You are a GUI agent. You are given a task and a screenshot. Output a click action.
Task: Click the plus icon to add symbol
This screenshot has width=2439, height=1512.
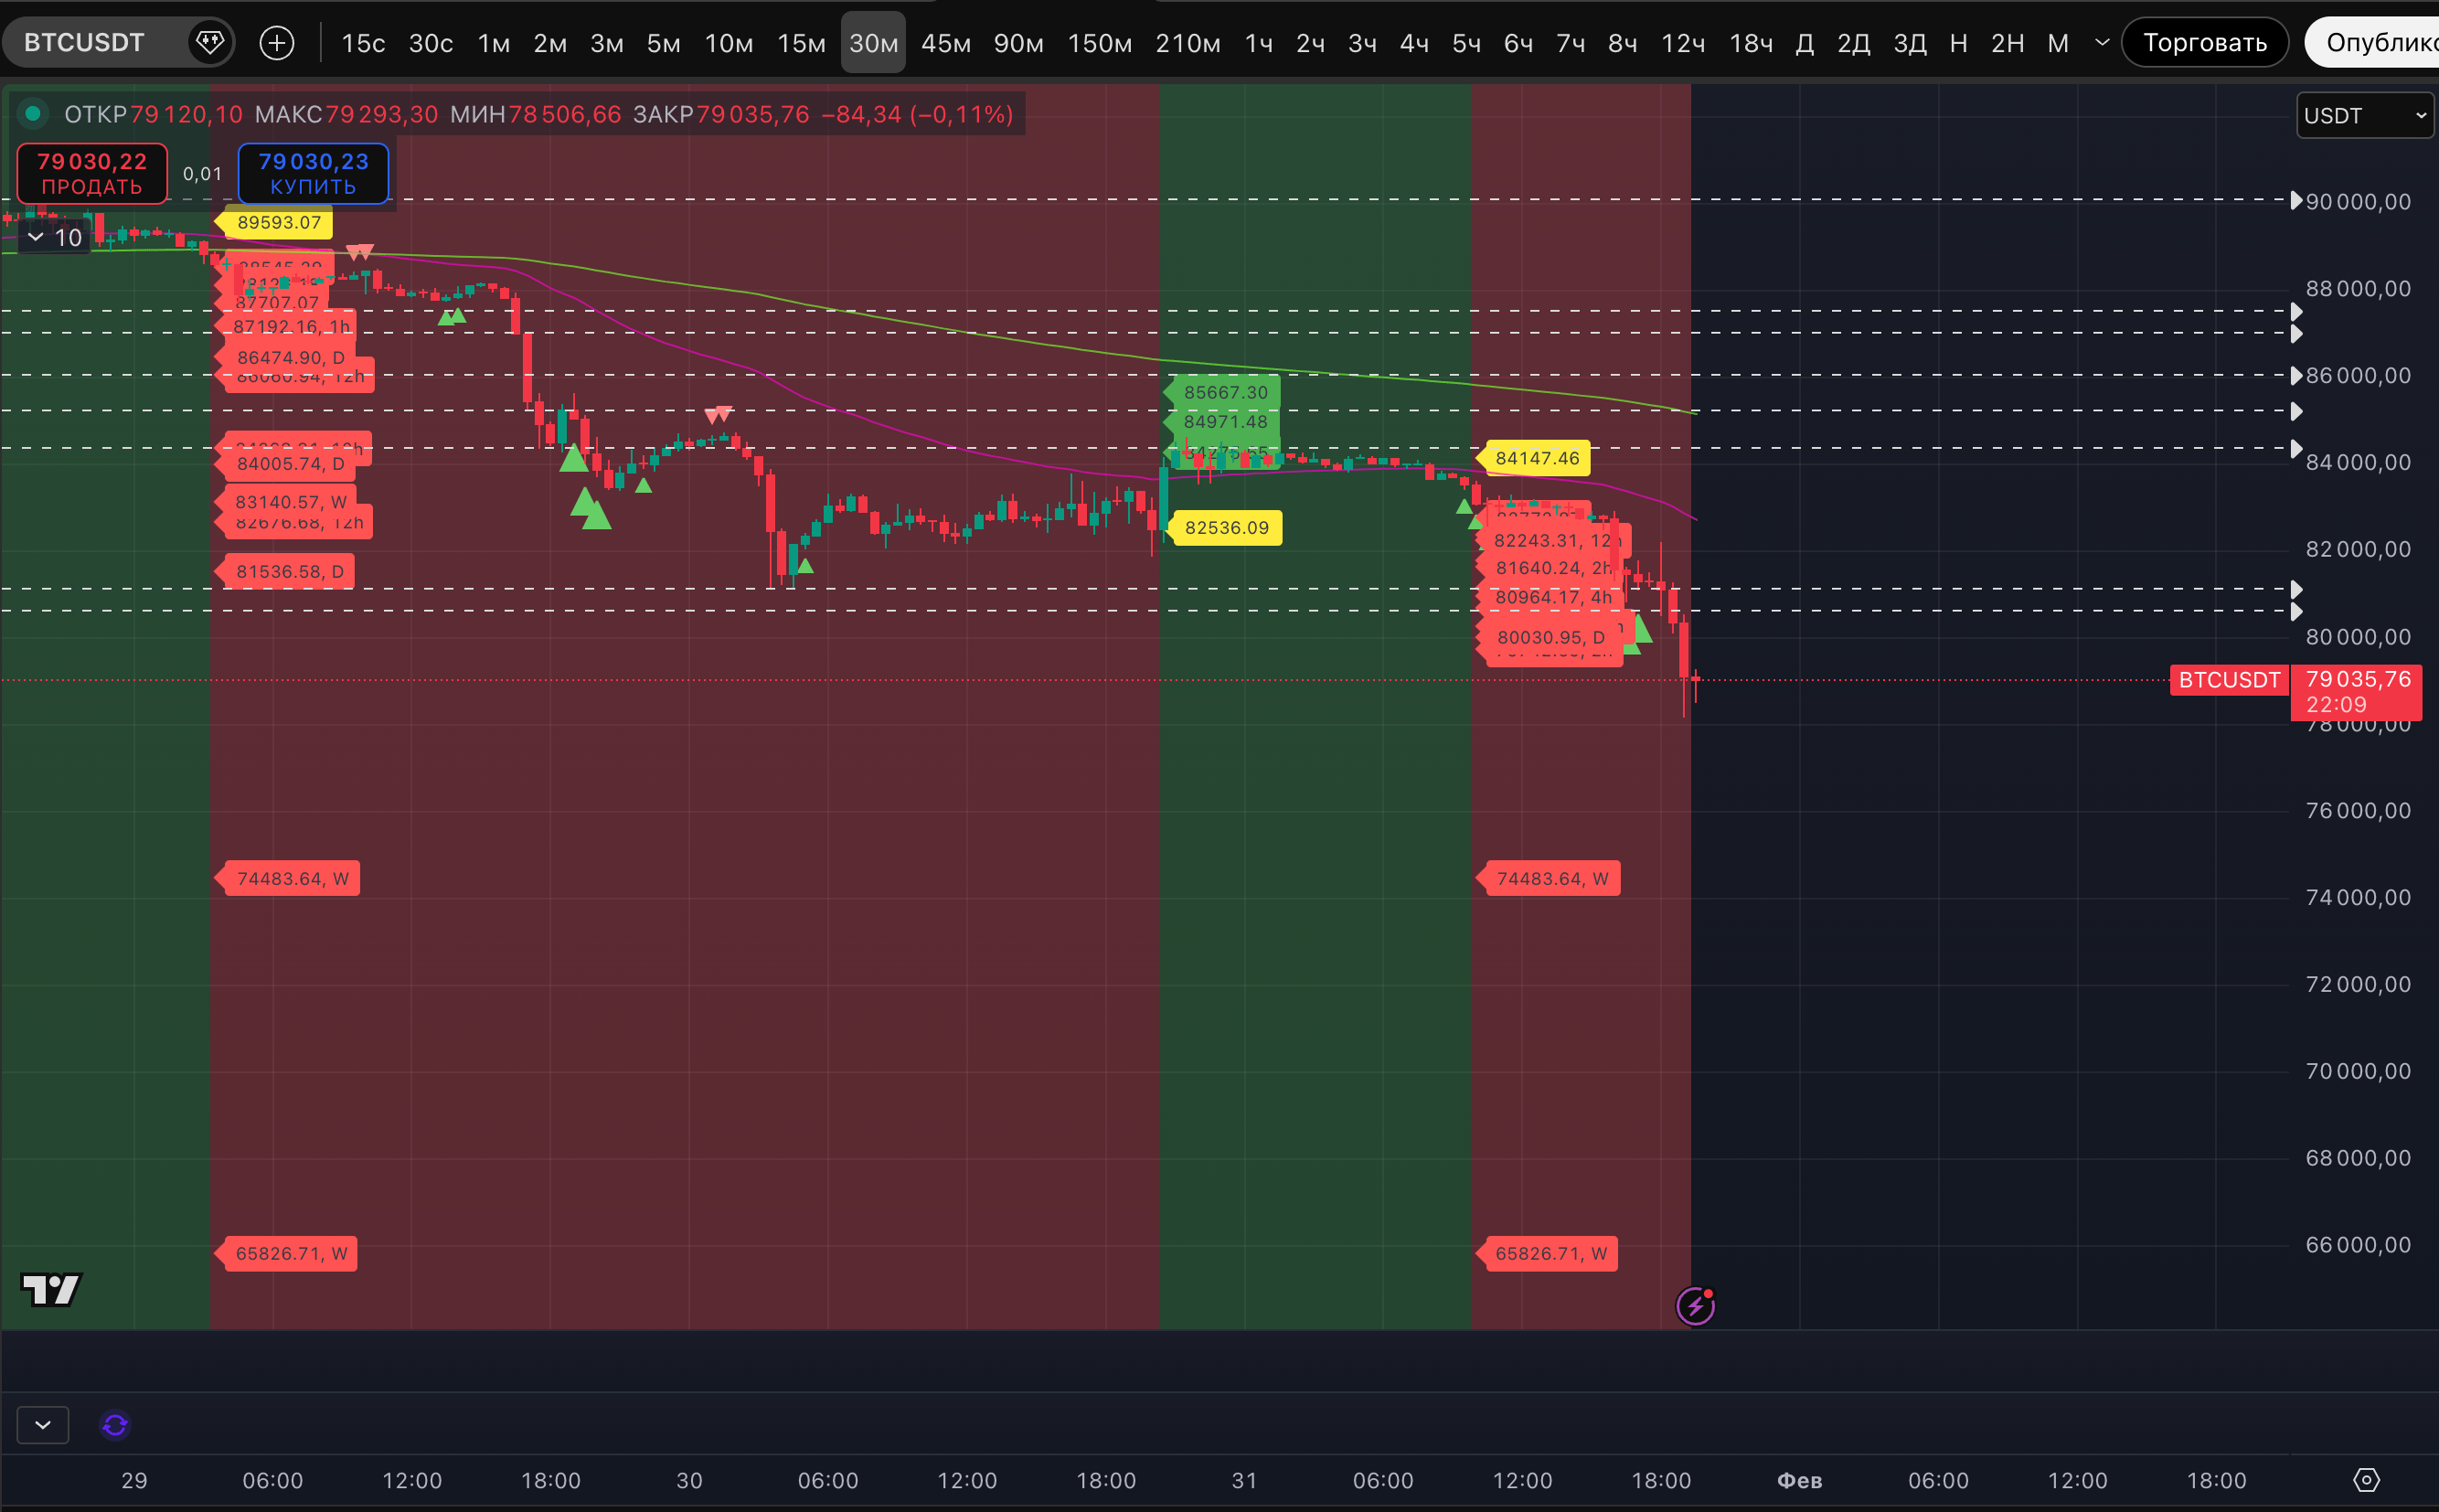(x=277, y=43)
